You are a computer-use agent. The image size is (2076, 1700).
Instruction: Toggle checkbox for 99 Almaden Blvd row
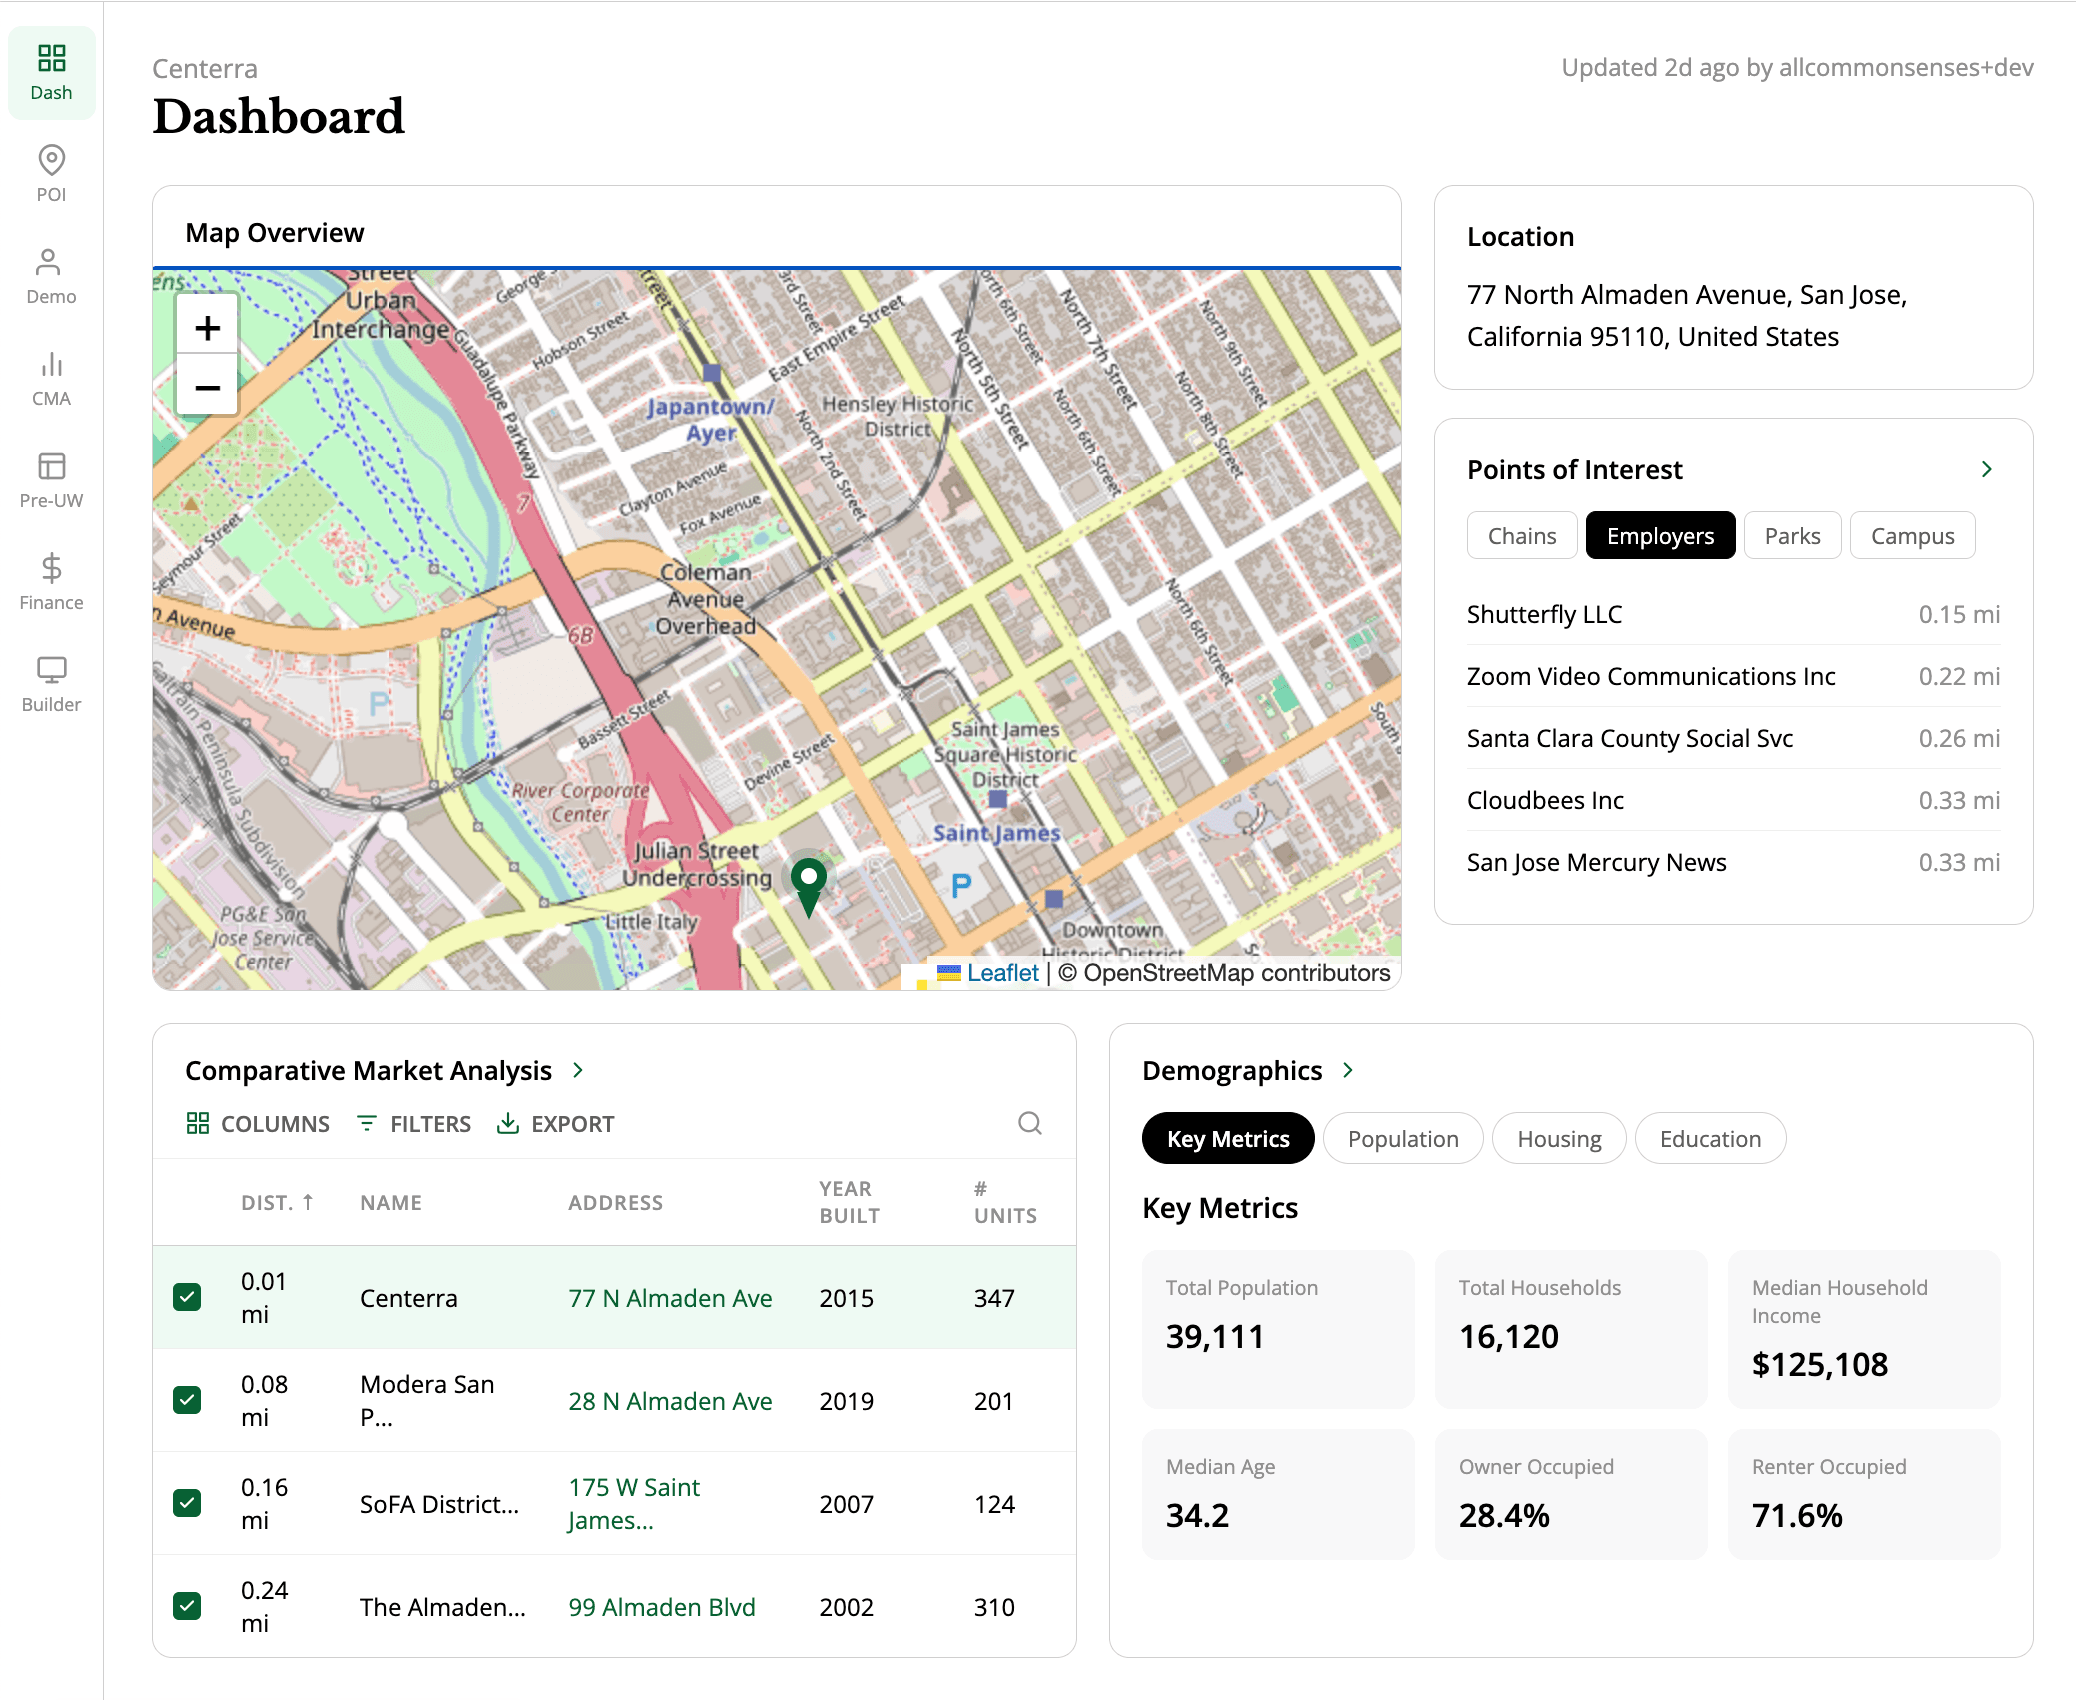tap(187, 1606)
